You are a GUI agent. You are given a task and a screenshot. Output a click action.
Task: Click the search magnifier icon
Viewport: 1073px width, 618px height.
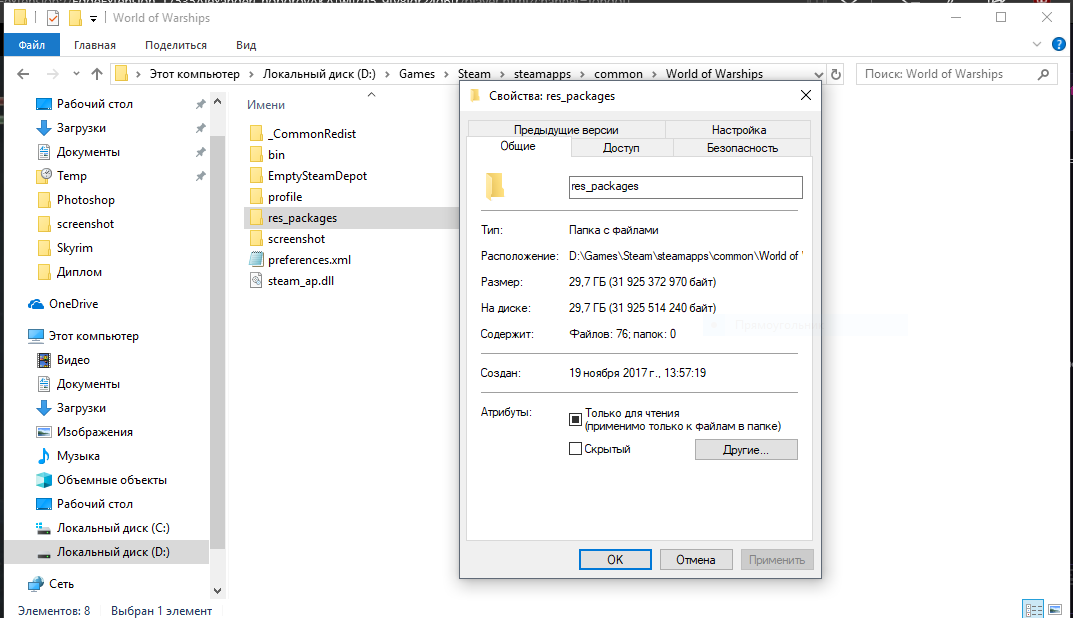pyautogui.click(x=1043, y=74)
